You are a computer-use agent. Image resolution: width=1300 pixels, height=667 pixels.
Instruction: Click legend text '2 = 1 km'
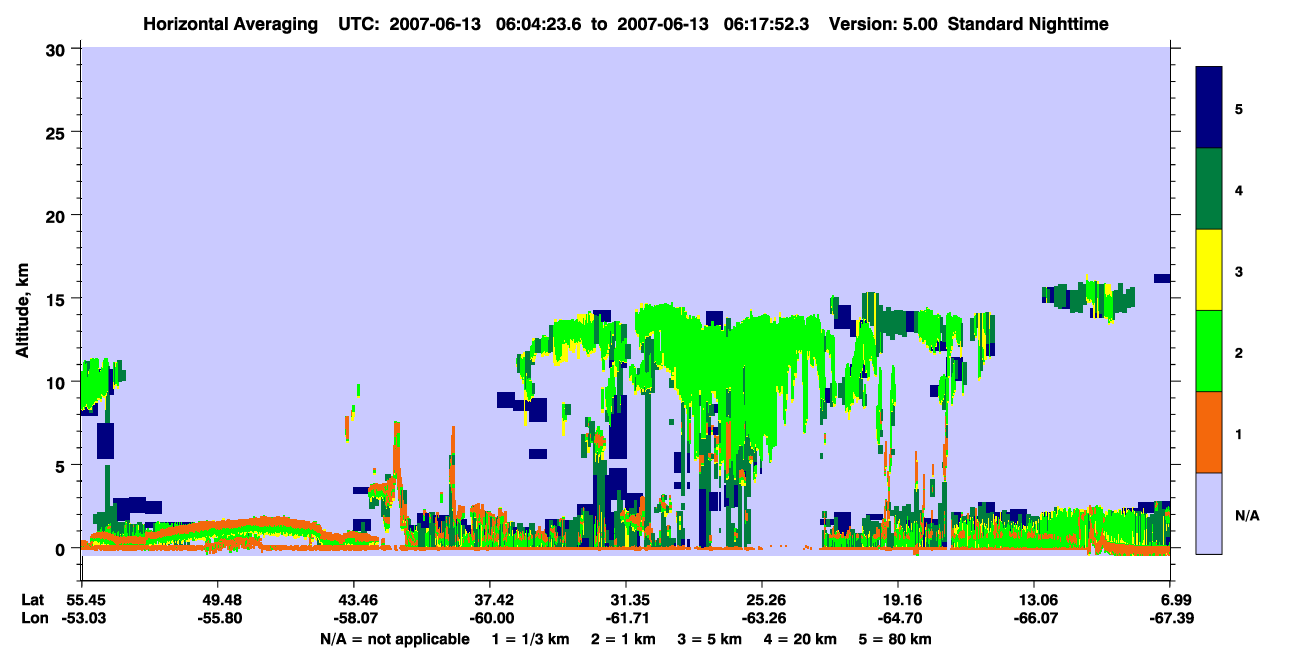[x=622, y=639]
